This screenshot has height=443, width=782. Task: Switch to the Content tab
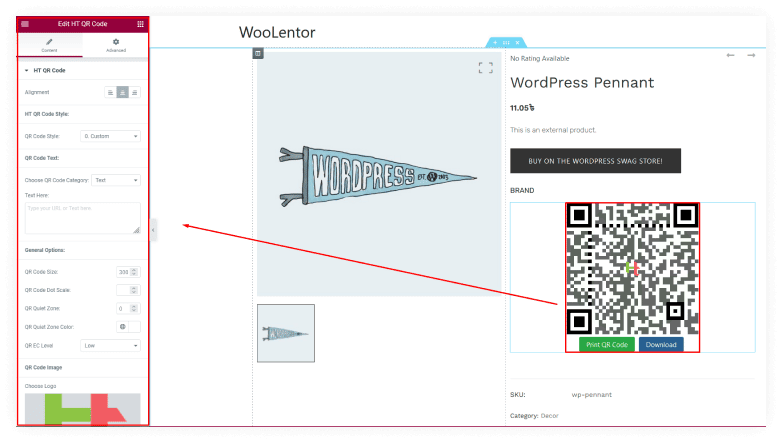(49, 45)
